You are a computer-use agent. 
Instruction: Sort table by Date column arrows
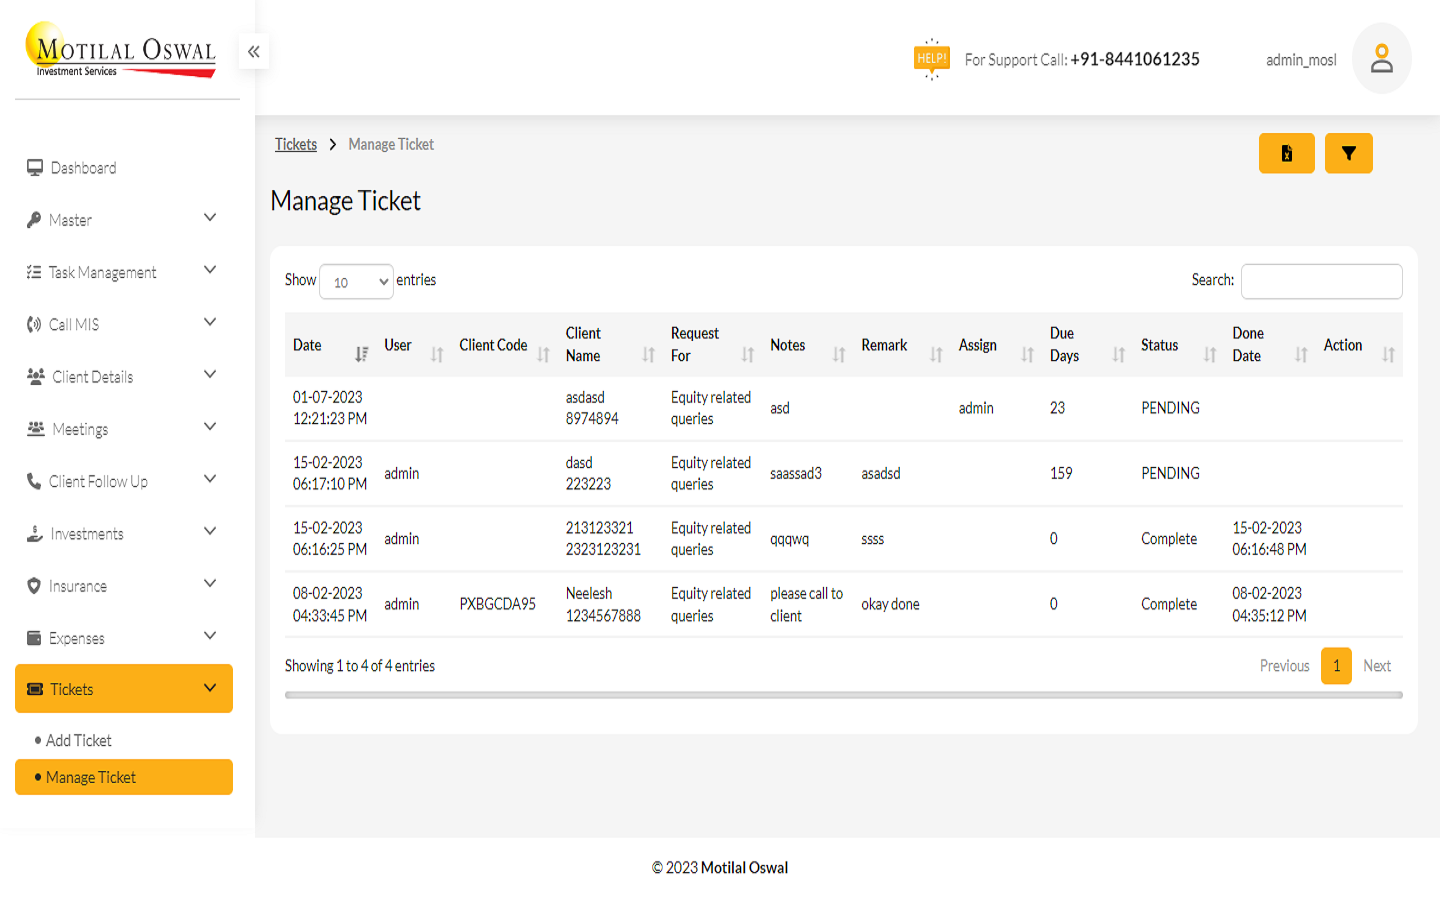click(361, 354)
